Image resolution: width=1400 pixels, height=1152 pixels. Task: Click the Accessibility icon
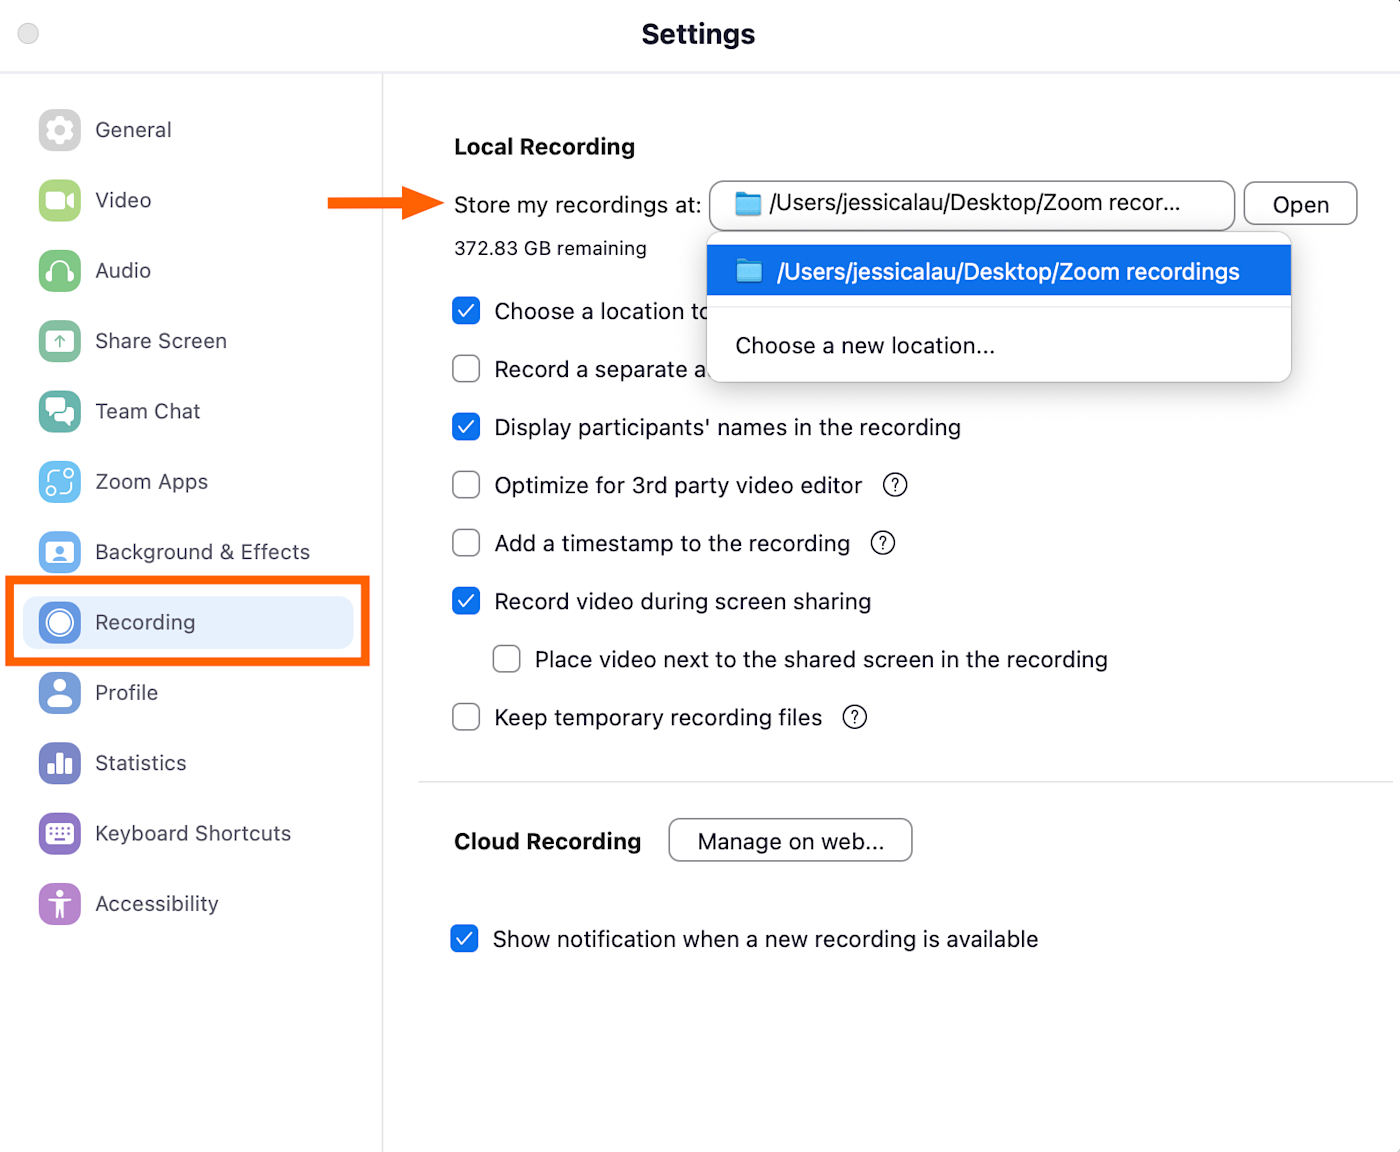(60, 904)
